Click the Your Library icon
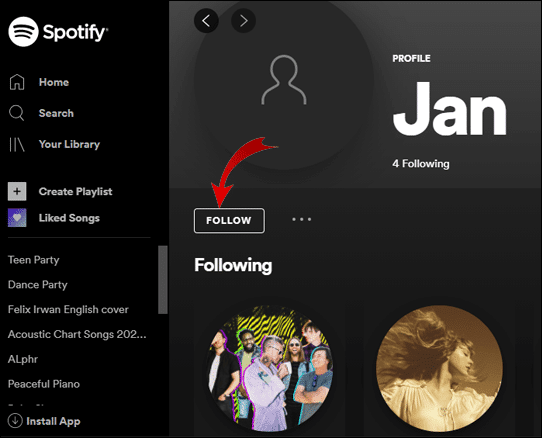This screenshot has height=438, width=542. (x=17, y=144)
